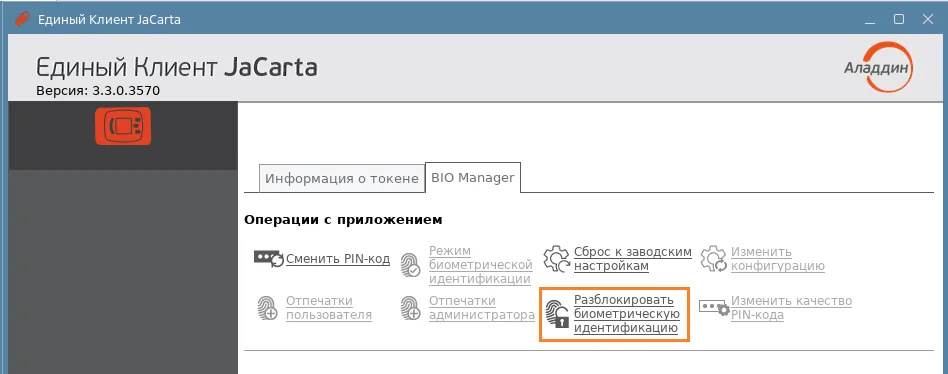Click the change configuration gear icon
The width and height of the screenshot is (948, 374).
point(713,259)
